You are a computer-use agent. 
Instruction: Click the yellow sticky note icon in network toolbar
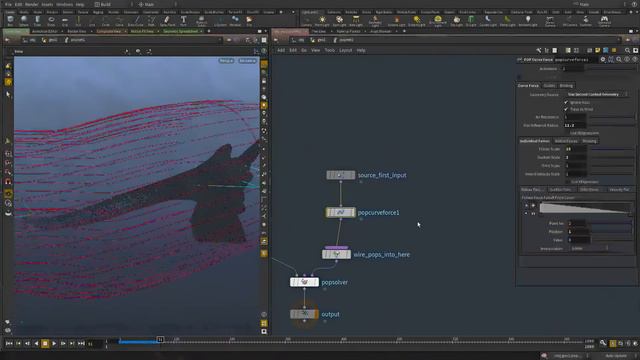597,50
